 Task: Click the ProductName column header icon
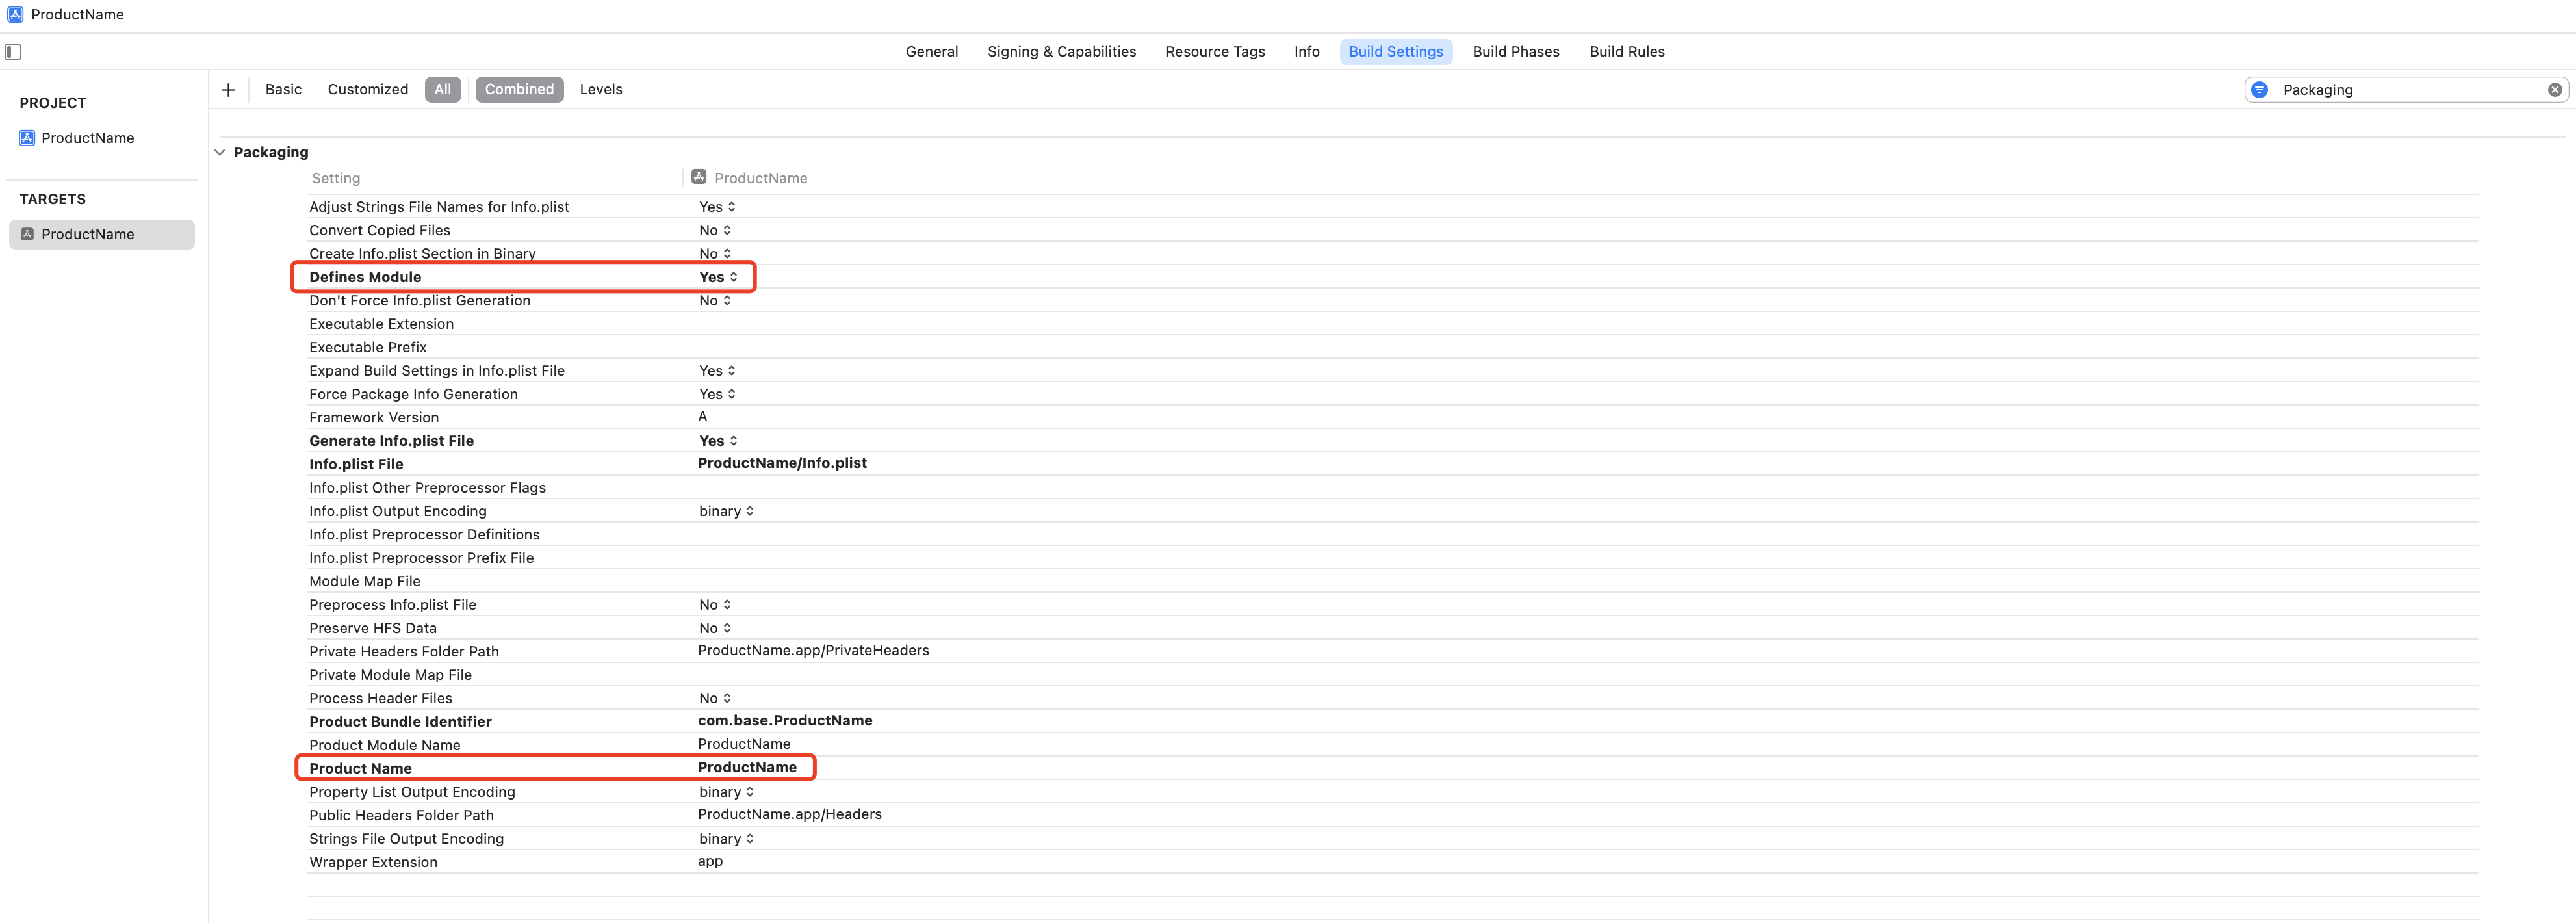[x=699, y=177]
